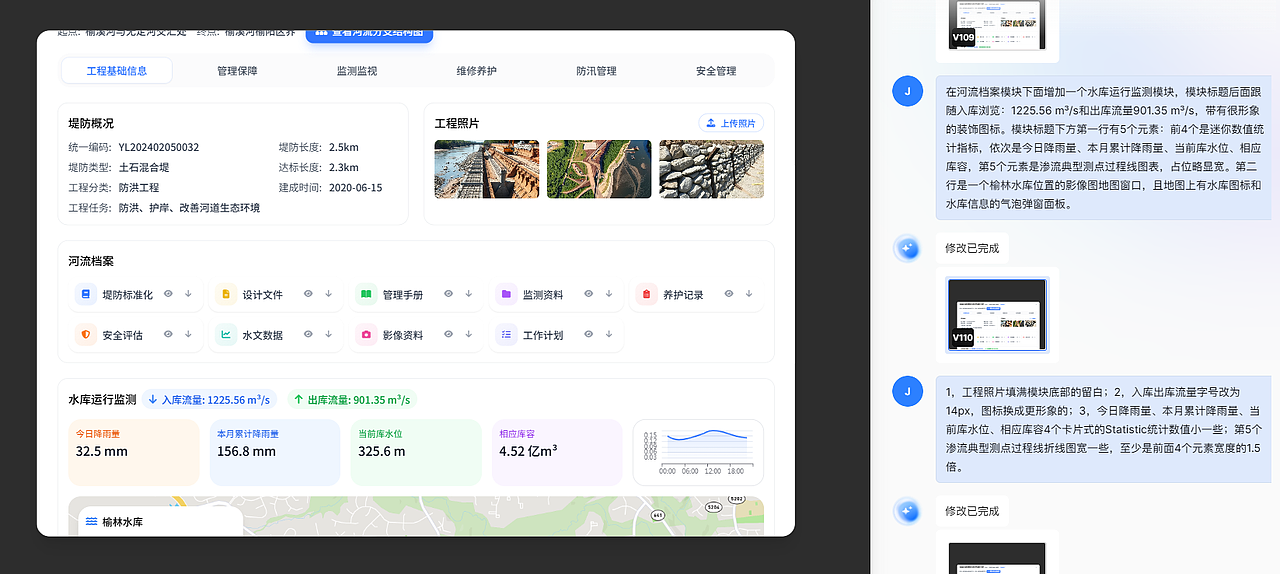Viewport: 1280px width, 574px height.
Task: Download 堤防标准化 with arrow icon
Action: click(x=188, y=294)
